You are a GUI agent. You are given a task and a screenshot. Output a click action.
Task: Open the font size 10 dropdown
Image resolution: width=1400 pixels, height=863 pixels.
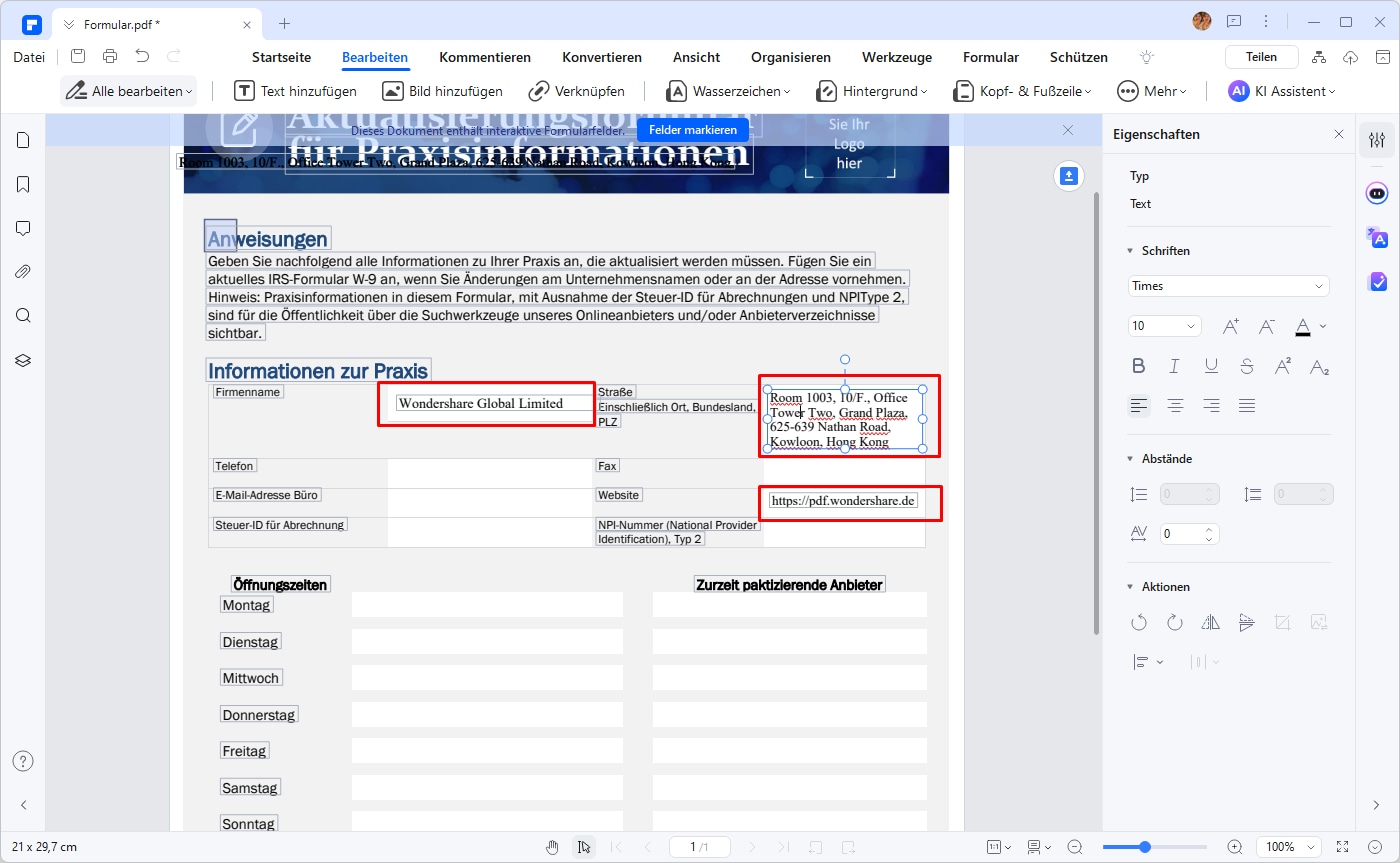(x=1165, y=326)
